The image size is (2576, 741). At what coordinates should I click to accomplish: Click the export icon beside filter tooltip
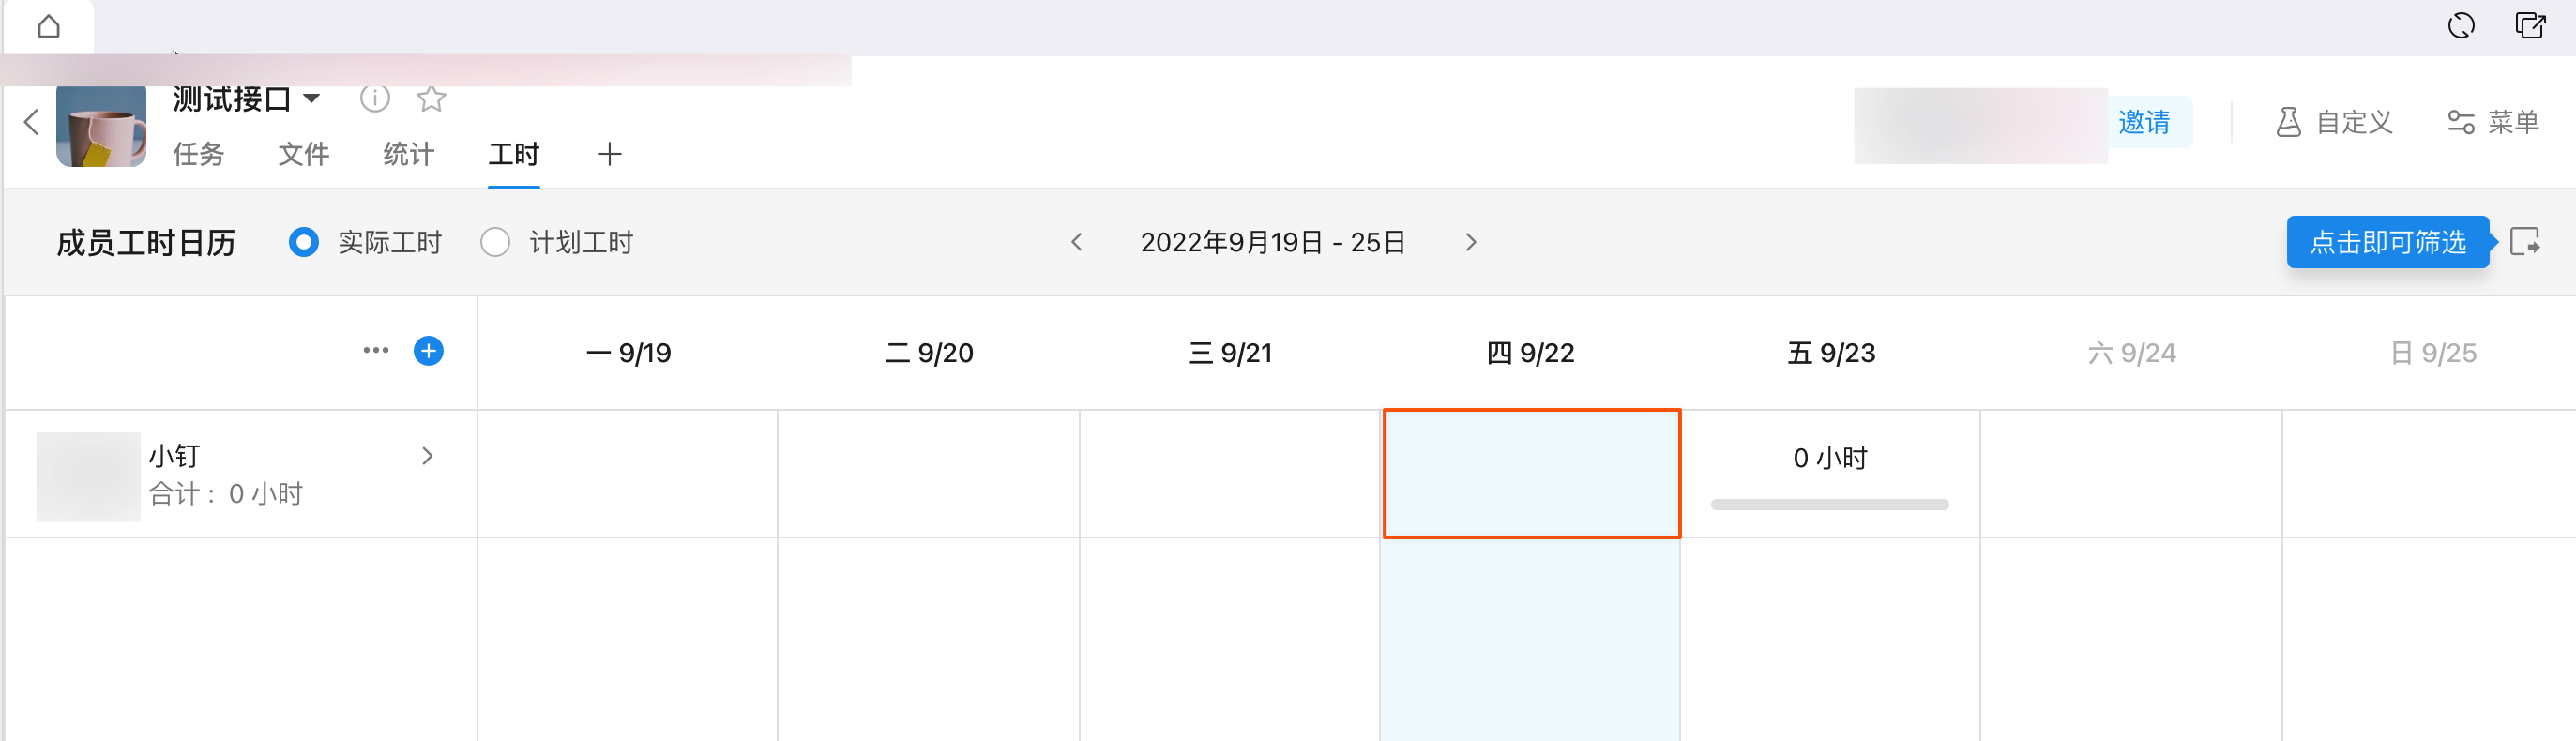click(2525, 242)
